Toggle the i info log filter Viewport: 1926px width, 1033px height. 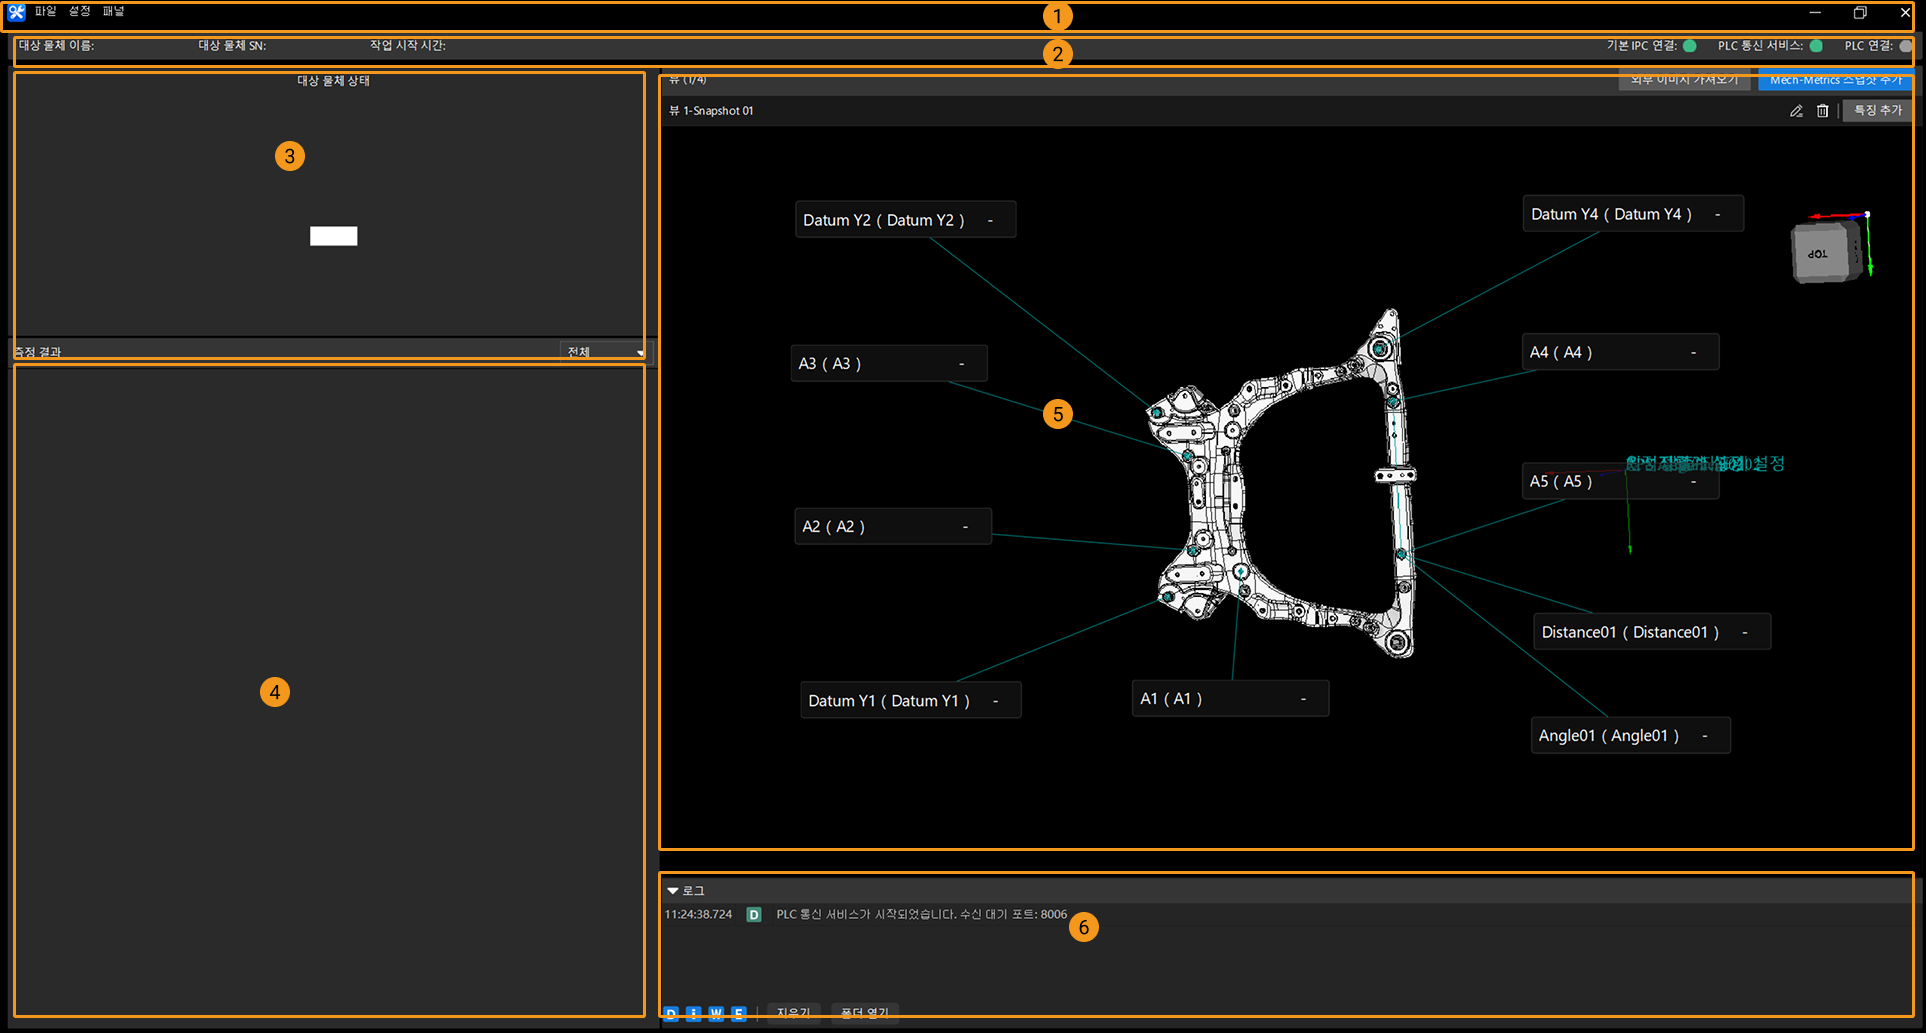click(x=694, y=1014)
